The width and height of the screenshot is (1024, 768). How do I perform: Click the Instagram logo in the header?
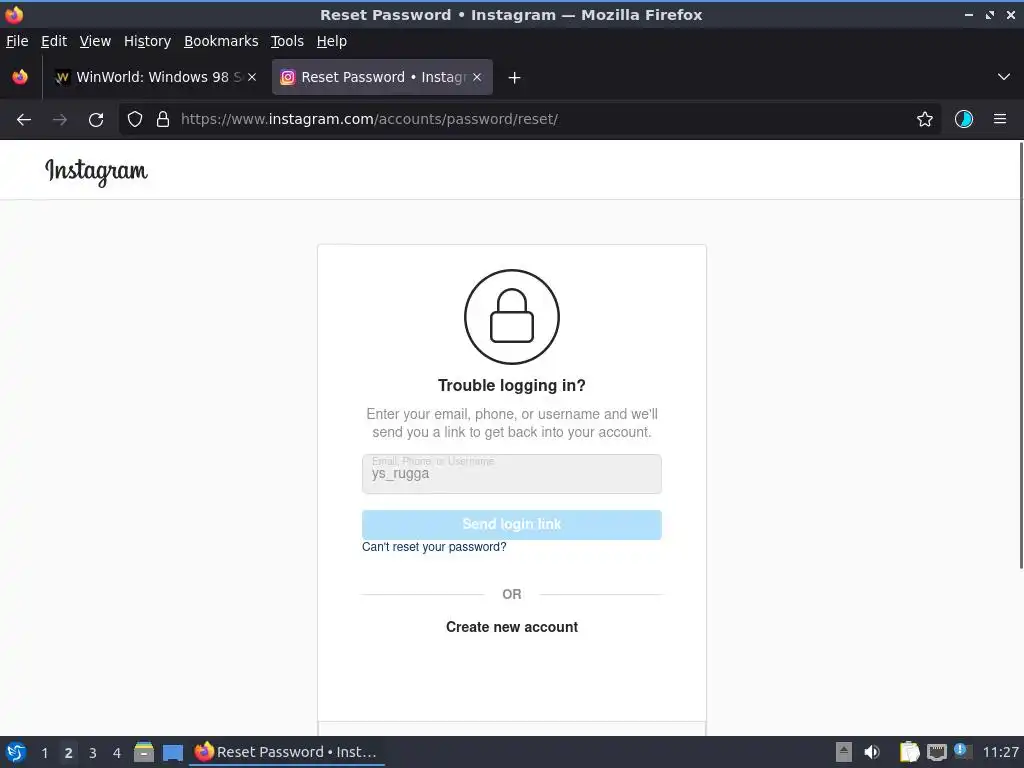(96, 172)
